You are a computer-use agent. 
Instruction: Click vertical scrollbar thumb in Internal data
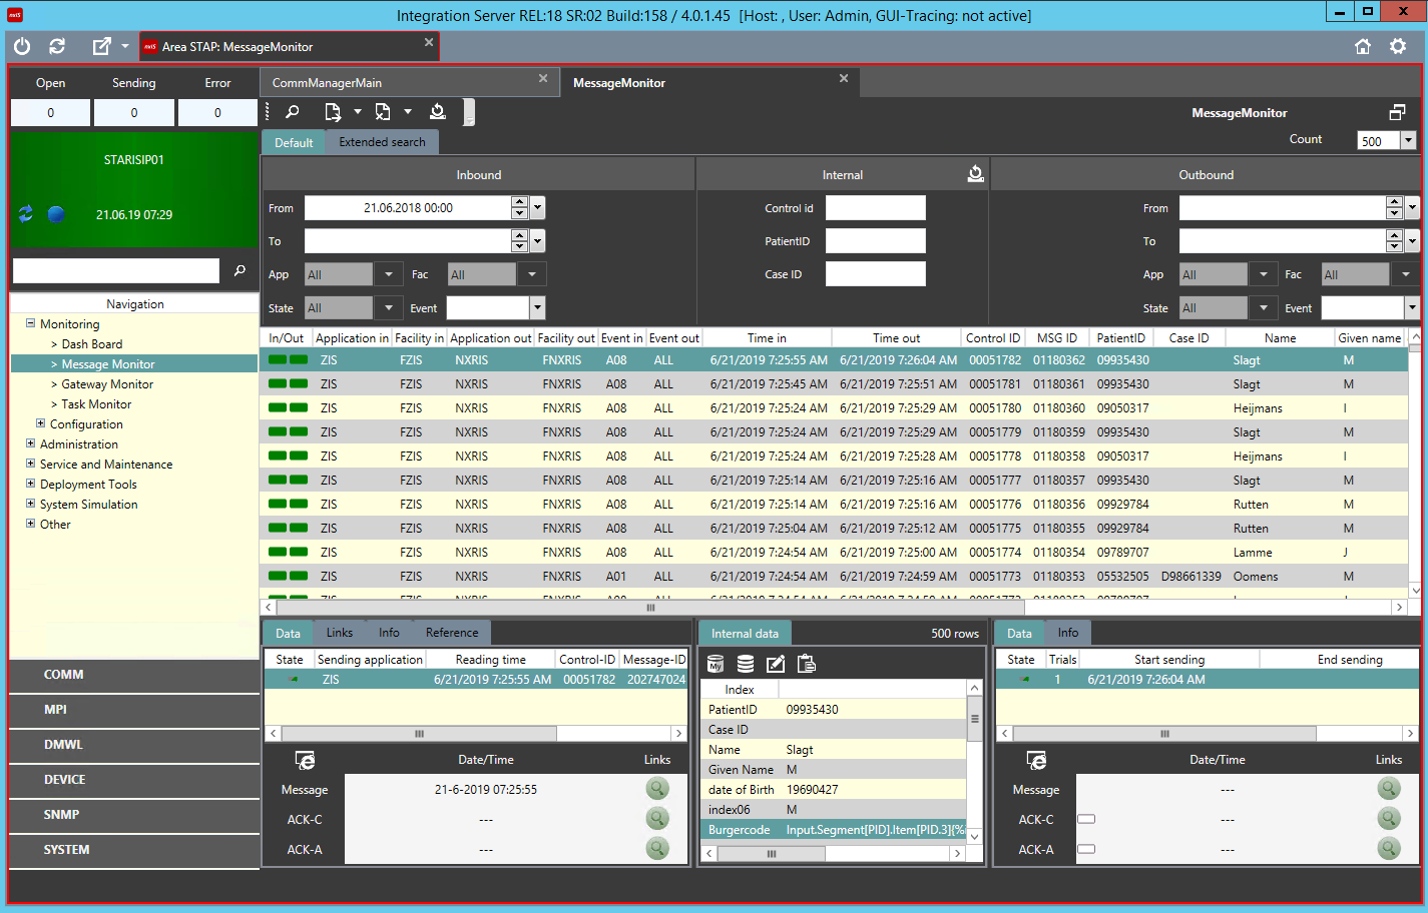[x=975, y=719]
